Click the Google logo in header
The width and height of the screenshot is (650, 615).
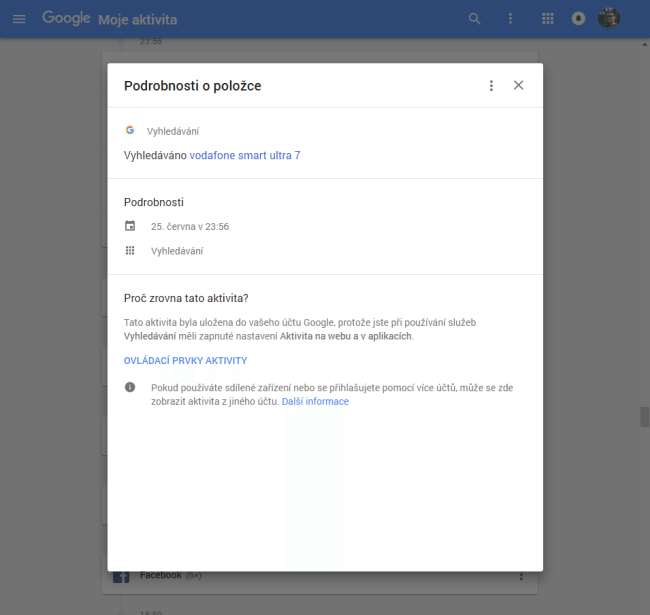click(66, 18)
